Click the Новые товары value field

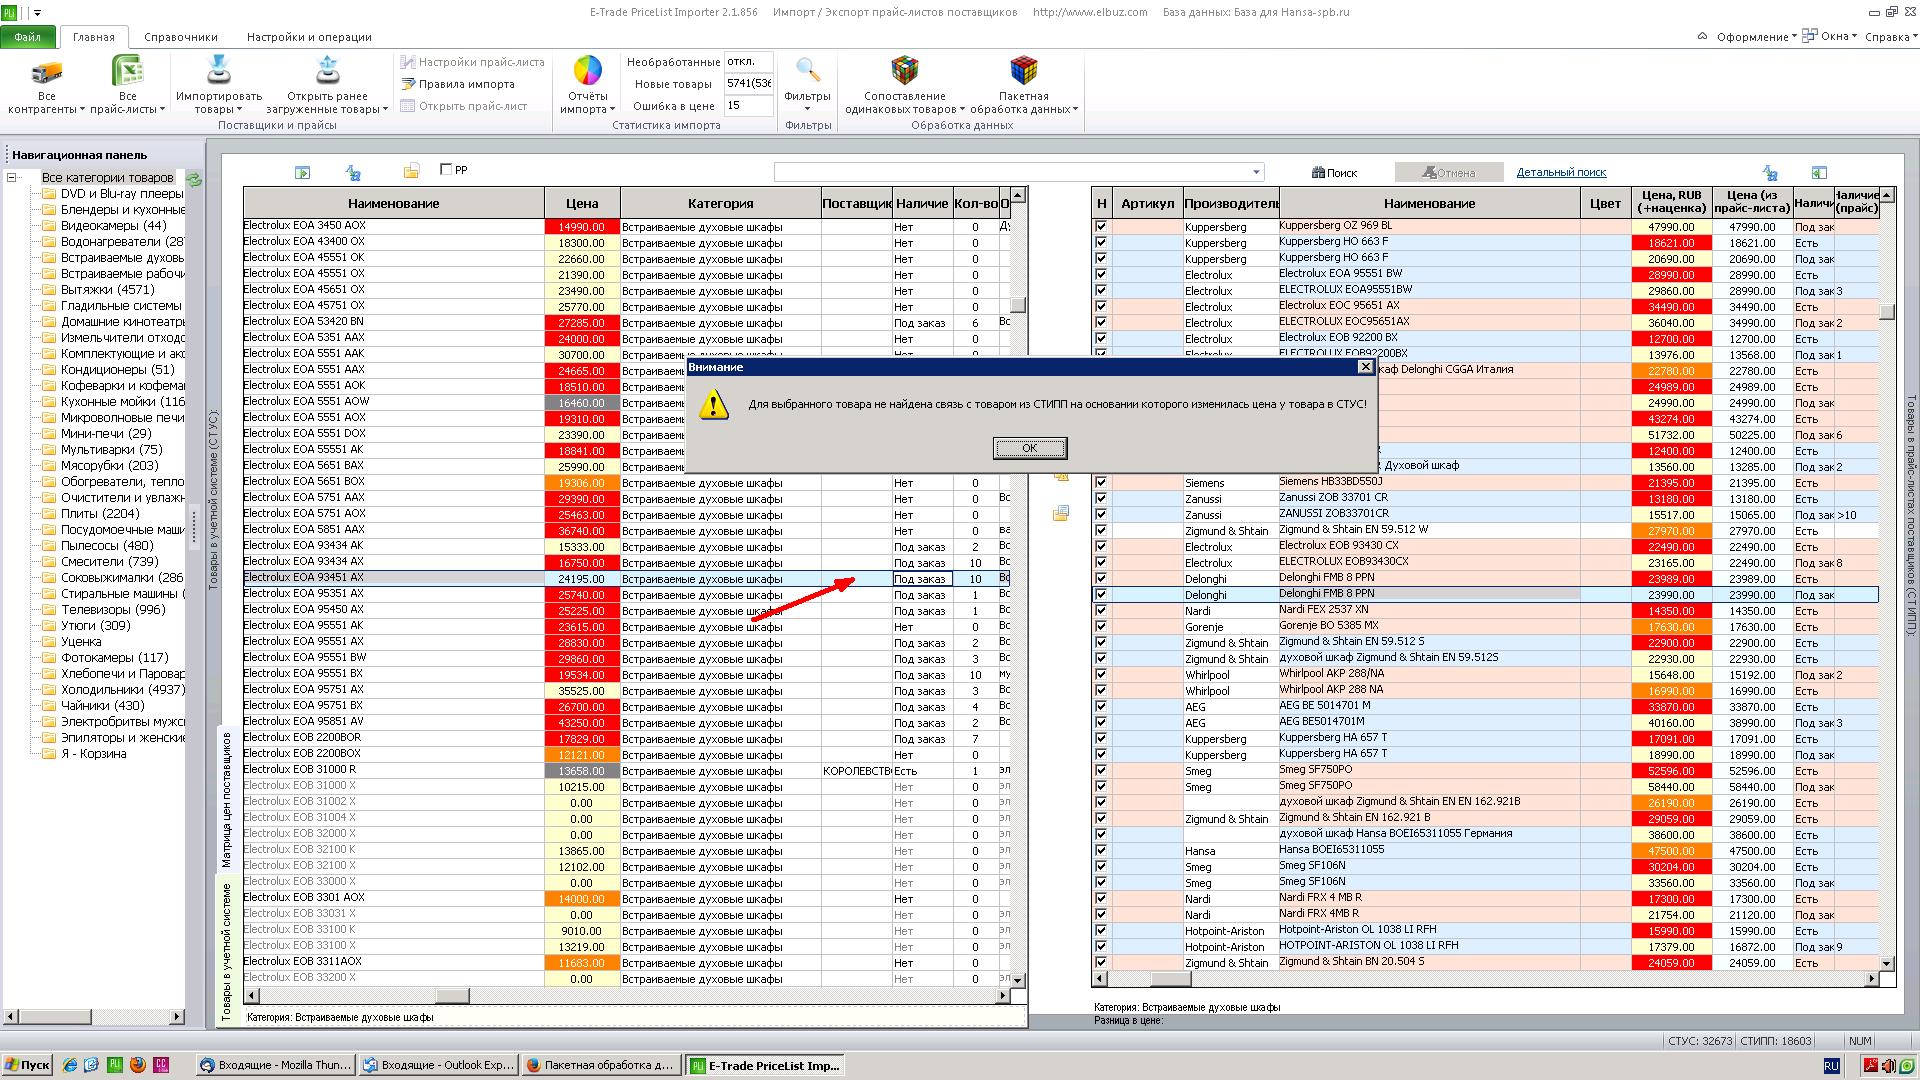click(749, 84)
